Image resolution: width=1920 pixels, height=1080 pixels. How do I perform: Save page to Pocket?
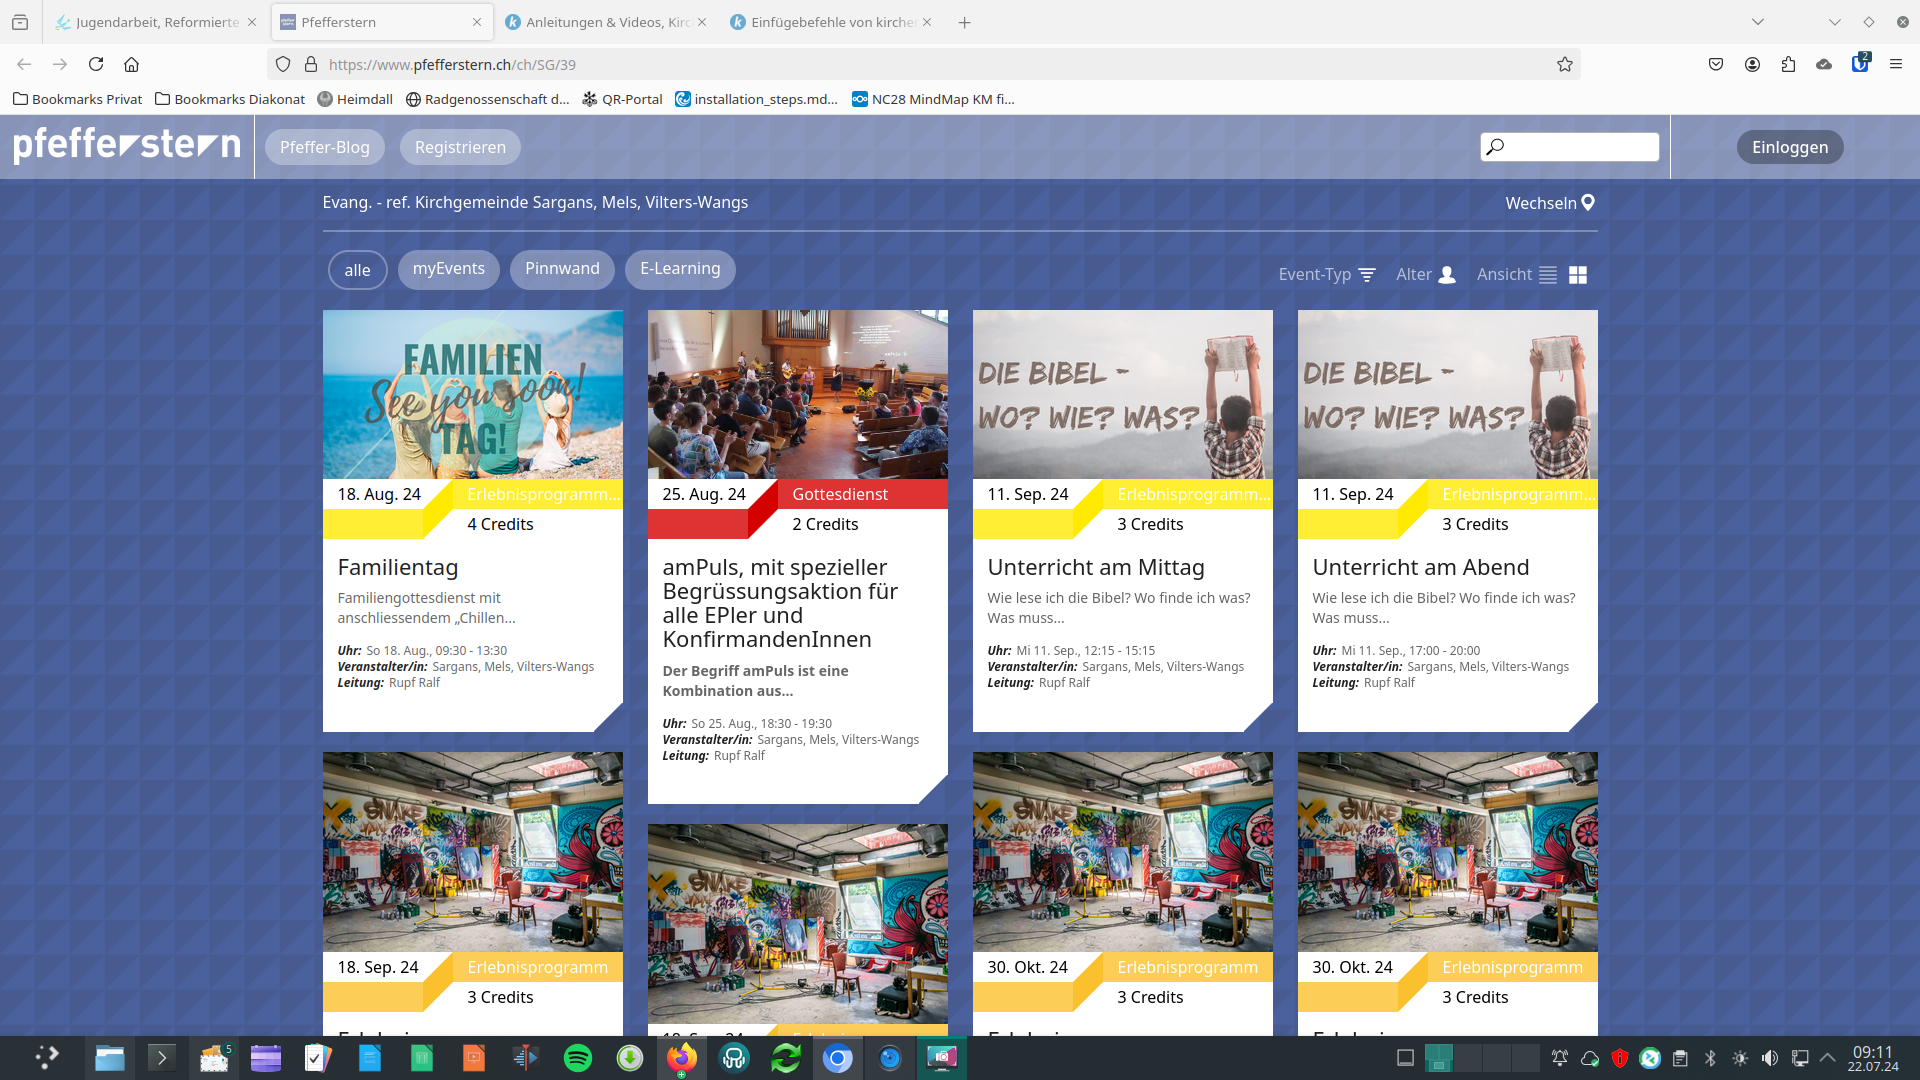point(1716,64)
